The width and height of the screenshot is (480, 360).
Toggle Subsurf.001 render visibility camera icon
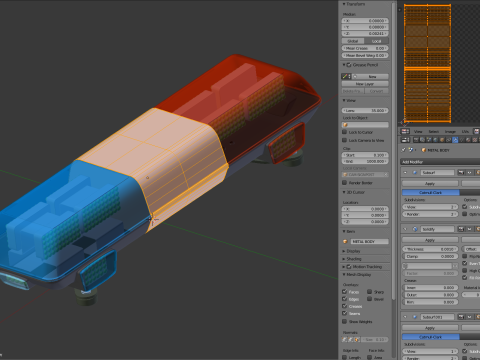click(x=461, y=317)
